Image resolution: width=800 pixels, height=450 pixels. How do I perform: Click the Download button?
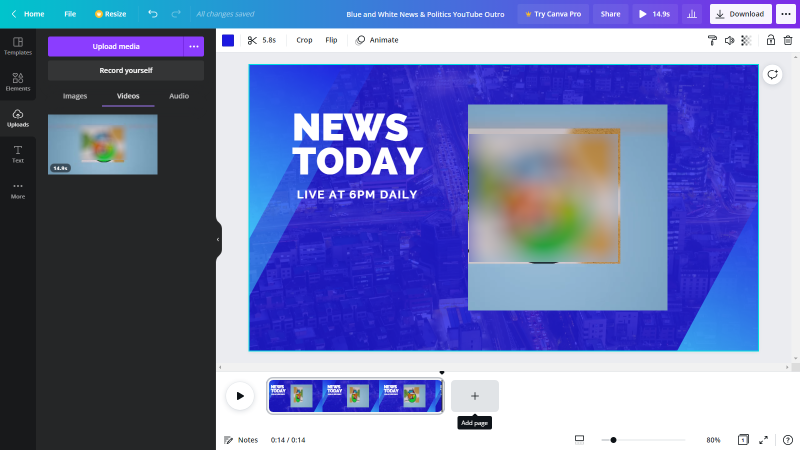point(740,14)
